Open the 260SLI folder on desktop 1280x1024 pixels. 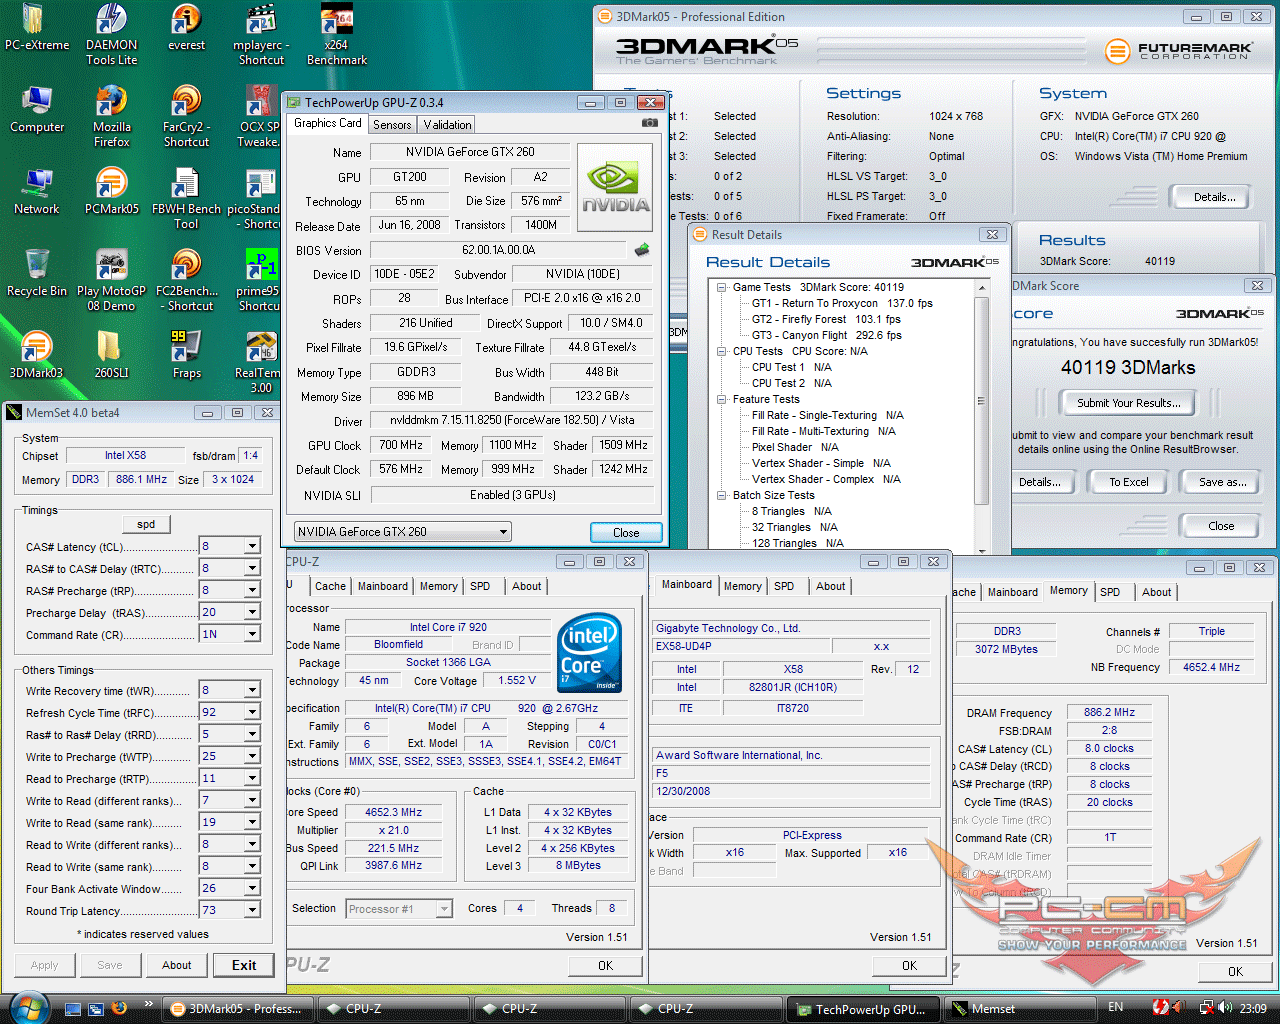111,356
